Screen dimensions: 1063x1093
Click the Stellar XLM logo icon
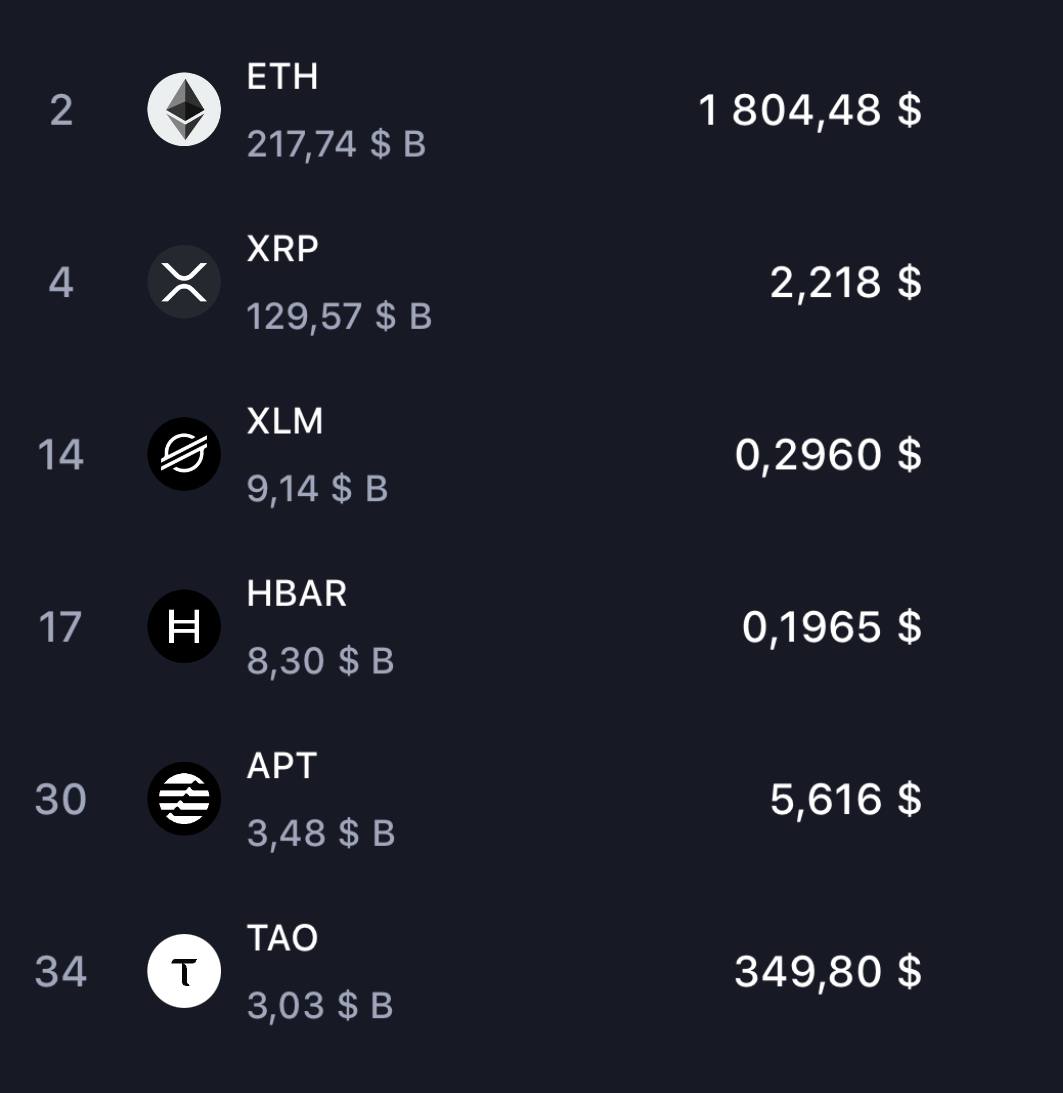[x=184, y=454]
